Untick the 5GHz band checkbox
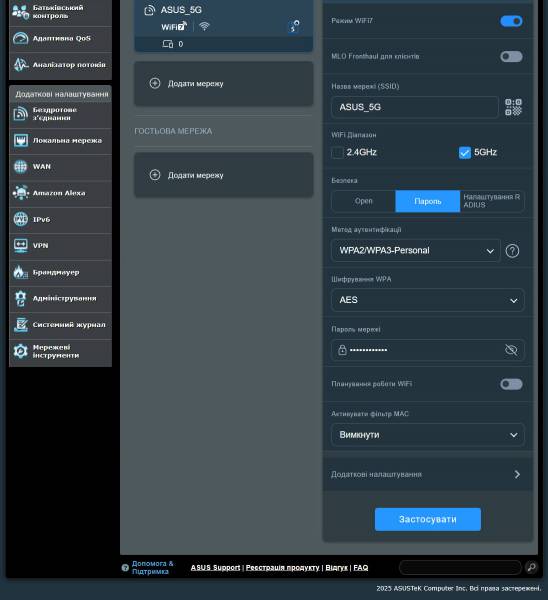 (465, 152)
